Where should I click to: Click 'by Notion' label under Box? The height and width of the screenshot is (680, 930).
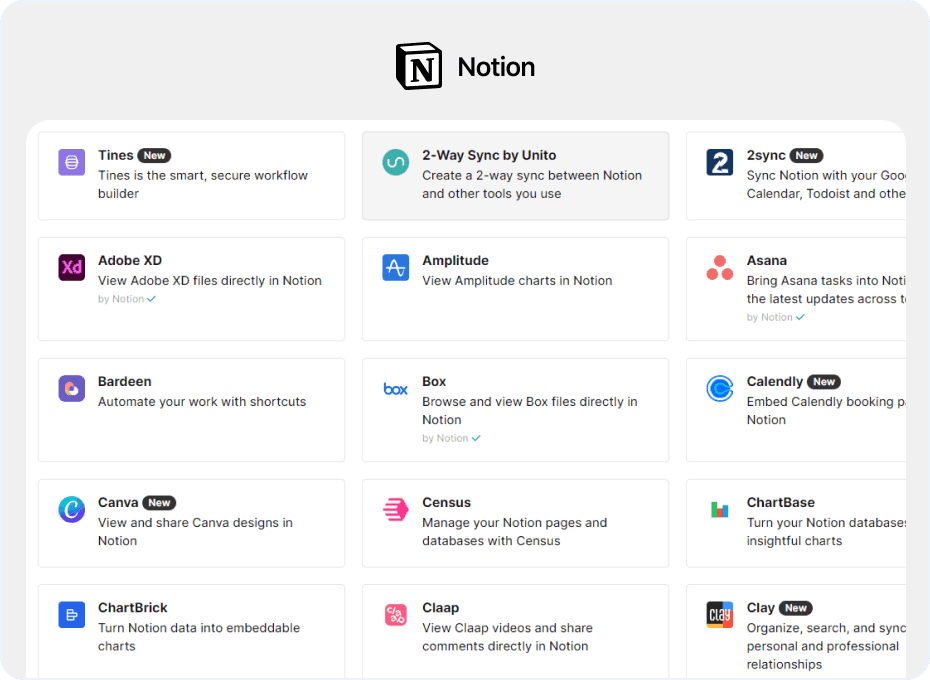pos(445,438)
